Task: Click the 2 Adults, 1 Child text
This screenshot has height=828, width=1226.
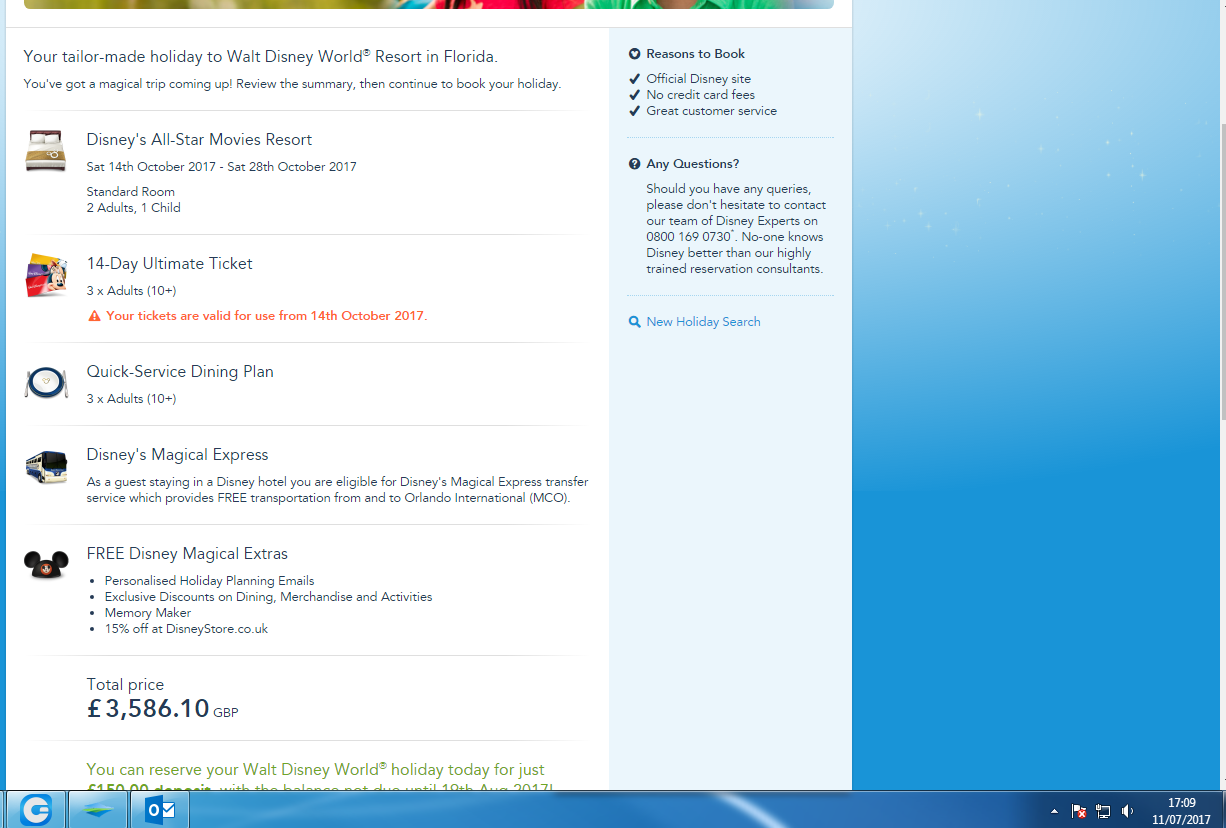Action: coord(133,208)
